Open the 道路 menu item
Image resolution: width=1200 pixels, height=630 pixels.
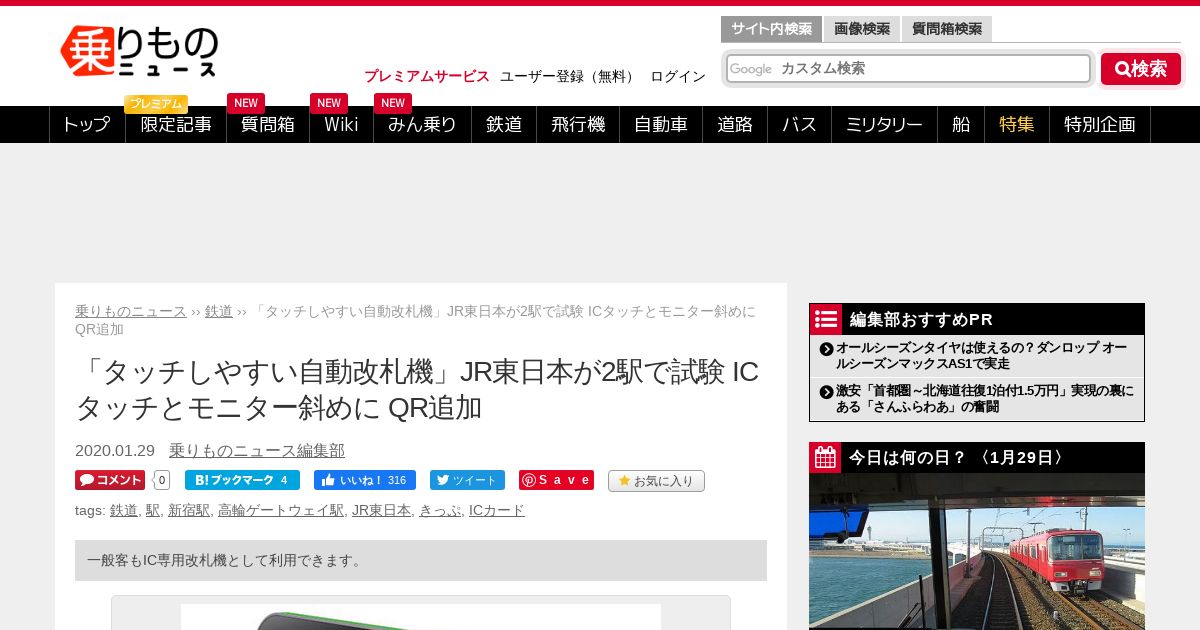(x=735, y=124)
